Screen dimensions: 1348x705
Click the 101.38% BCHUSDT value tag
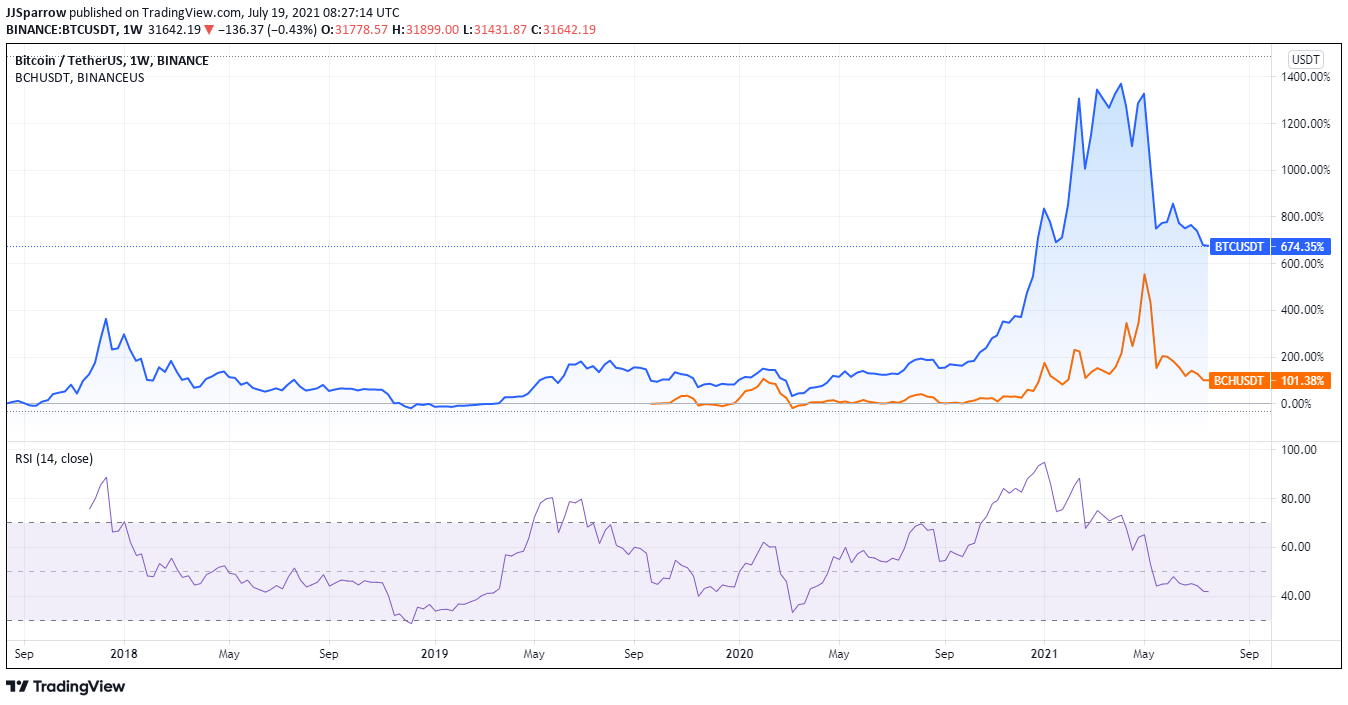click(x=1302, y=381)
